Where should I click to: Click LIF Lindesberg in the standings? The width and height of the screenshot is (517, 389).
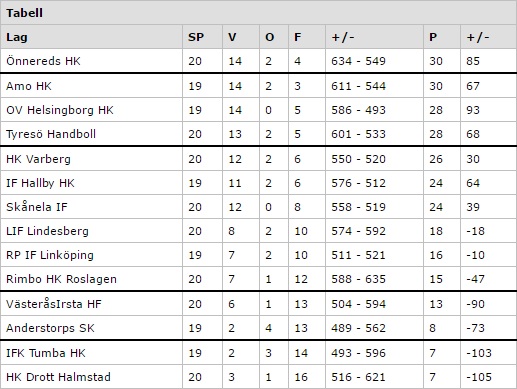point(47,231)
